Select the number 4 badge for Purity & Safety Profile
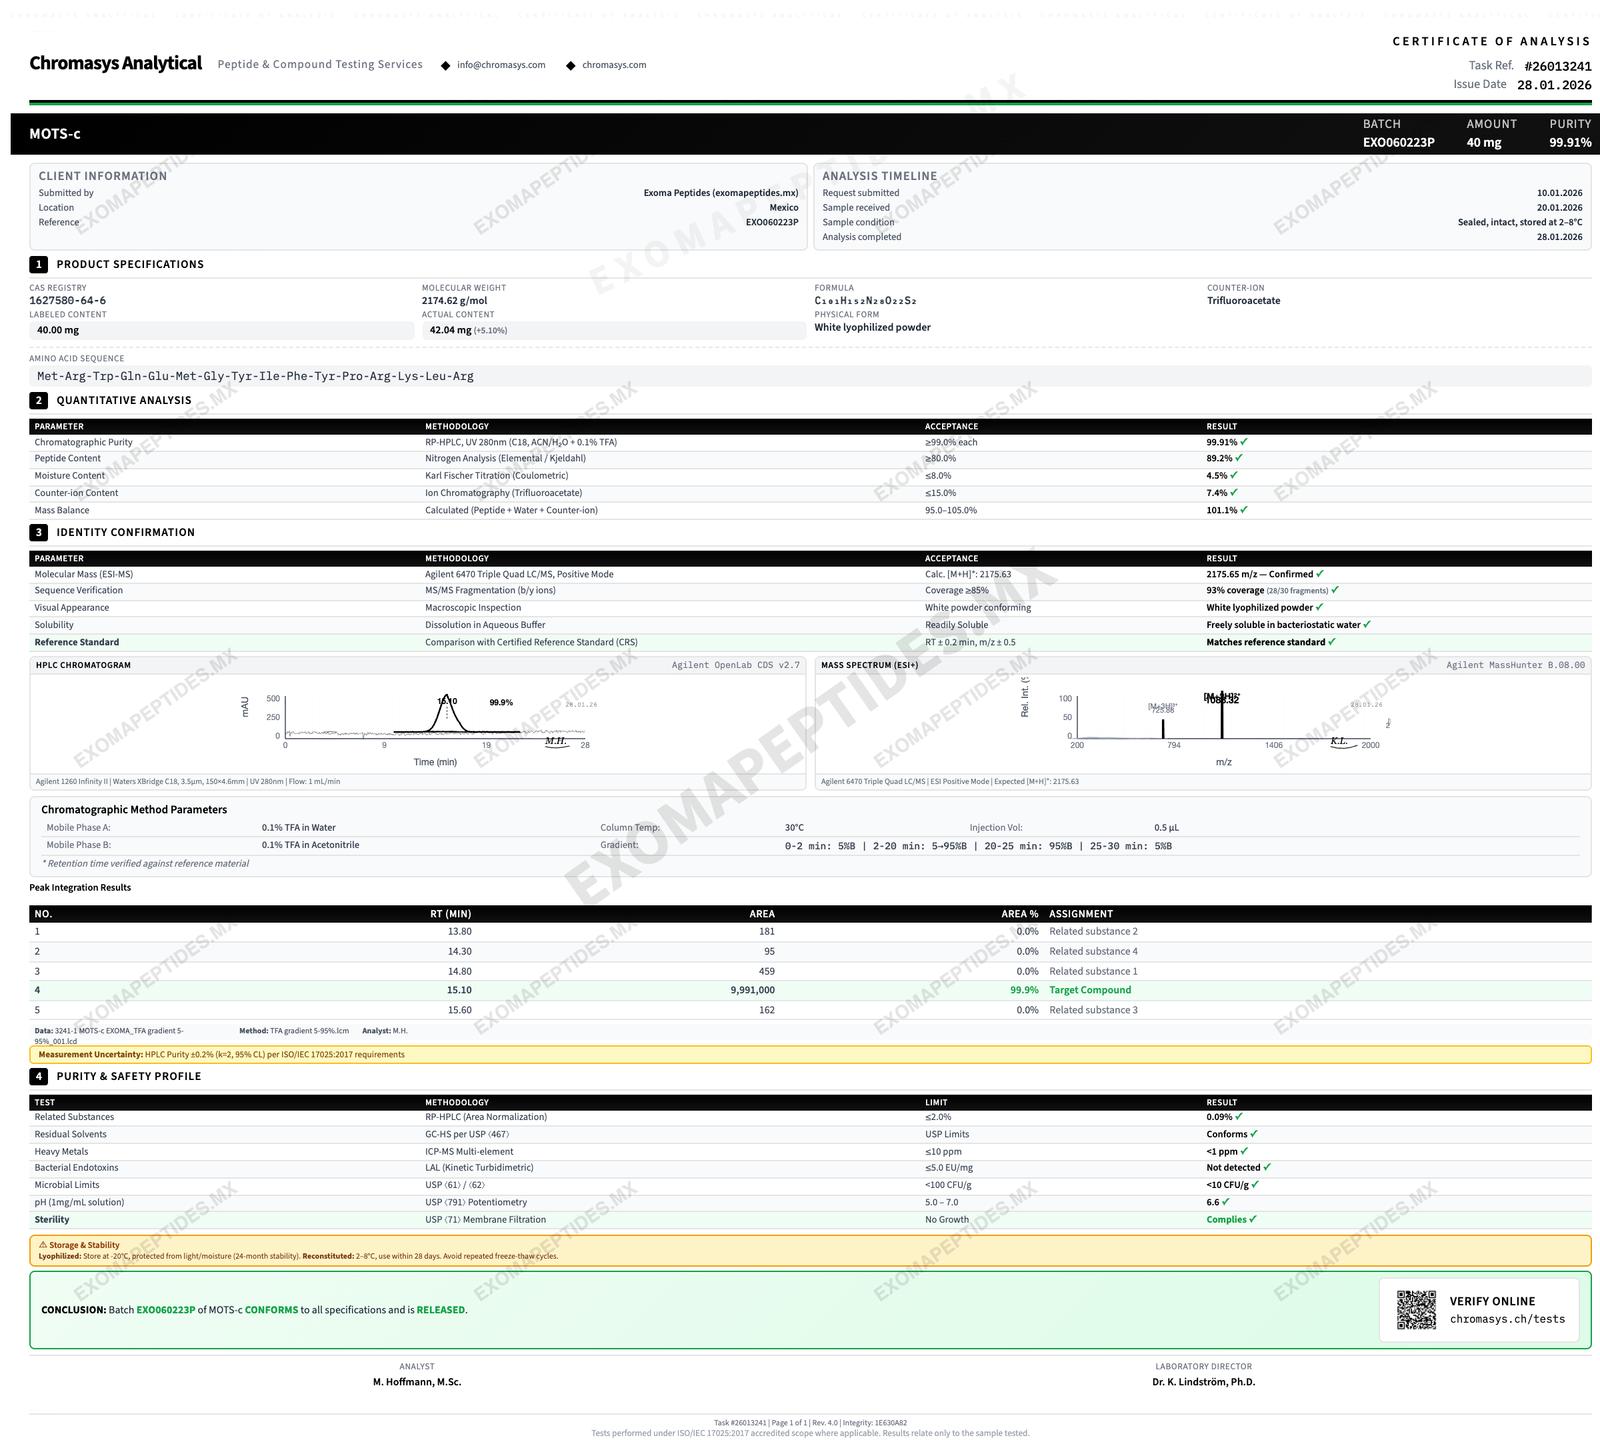The height and width of the screenshot is (1440, 1600). point(38,1077)
